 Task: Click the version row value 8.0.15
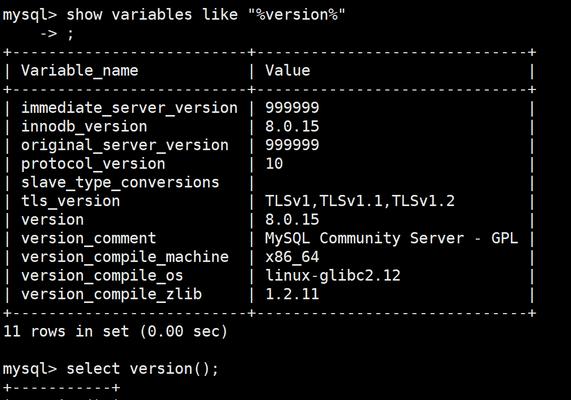tap(292, 220)
